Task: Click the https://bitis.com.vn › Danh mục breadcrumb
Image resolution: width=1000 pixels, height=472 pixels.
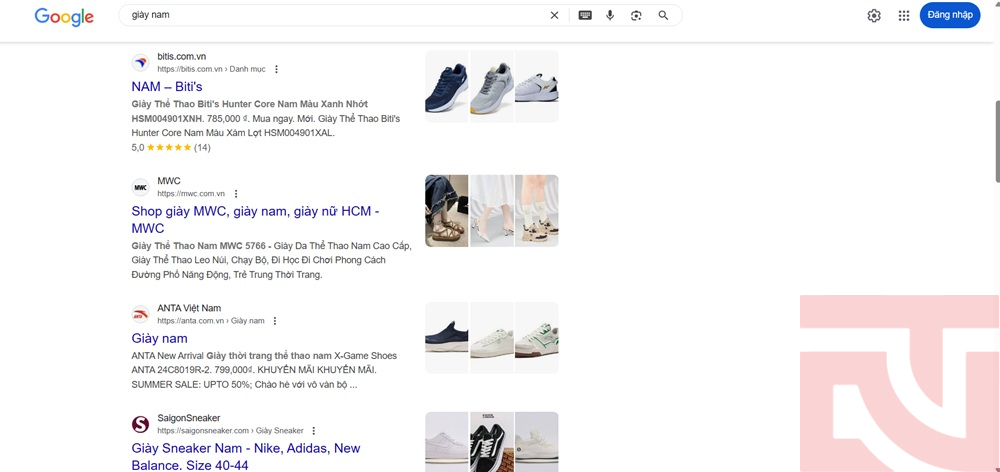Action: (x=212, y=69)
